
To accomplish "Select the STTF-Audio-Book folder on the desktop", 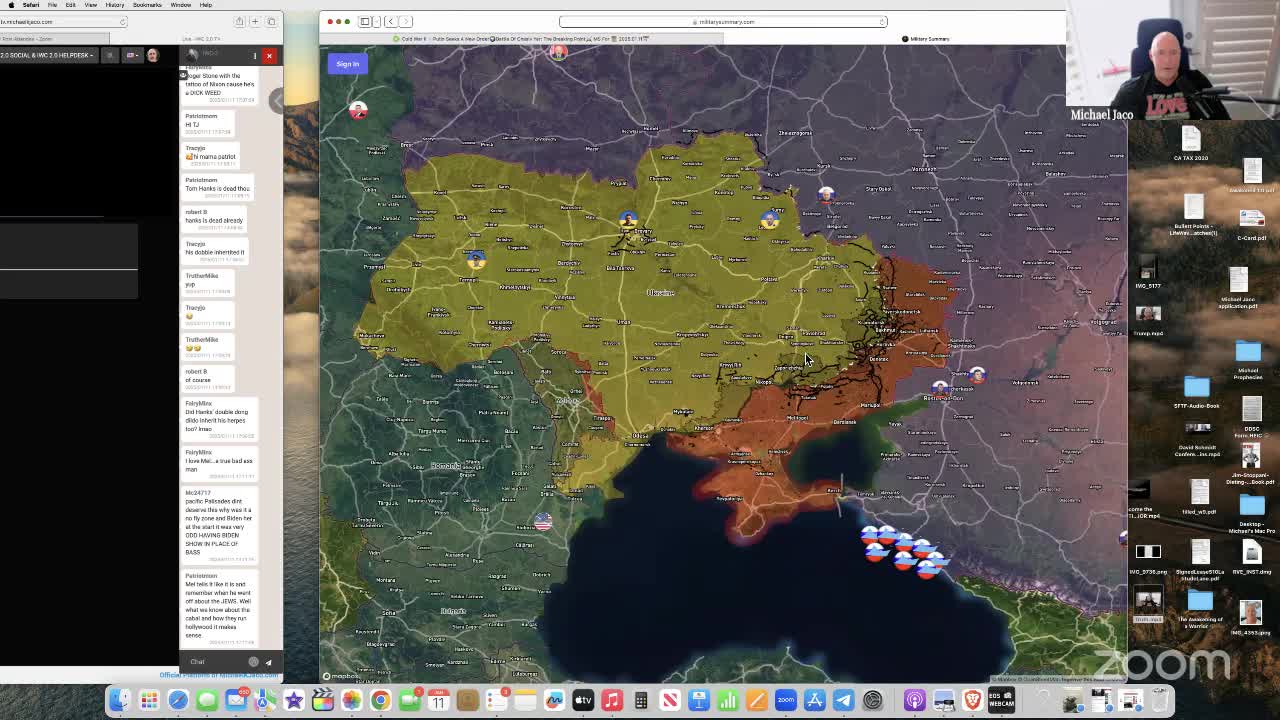I will (x=1197, y=392).
